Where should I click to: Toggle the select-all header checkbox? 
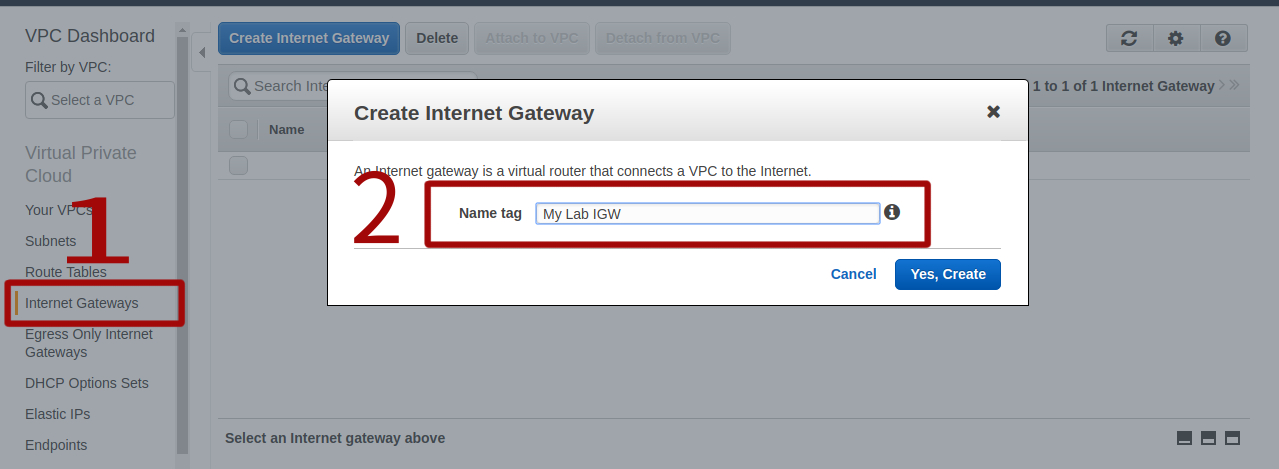tap(238, 129)
